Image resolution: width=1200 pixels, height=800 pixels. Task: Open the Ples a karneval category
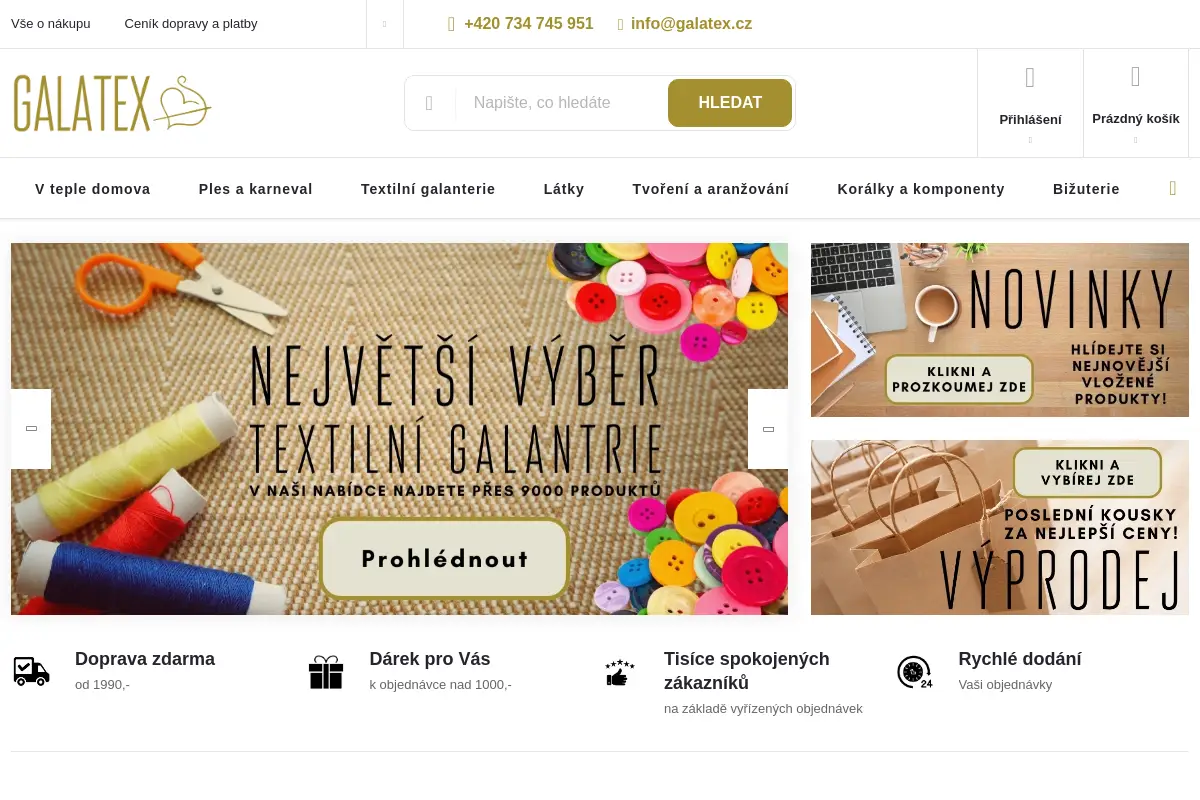(x=256, y=189)
